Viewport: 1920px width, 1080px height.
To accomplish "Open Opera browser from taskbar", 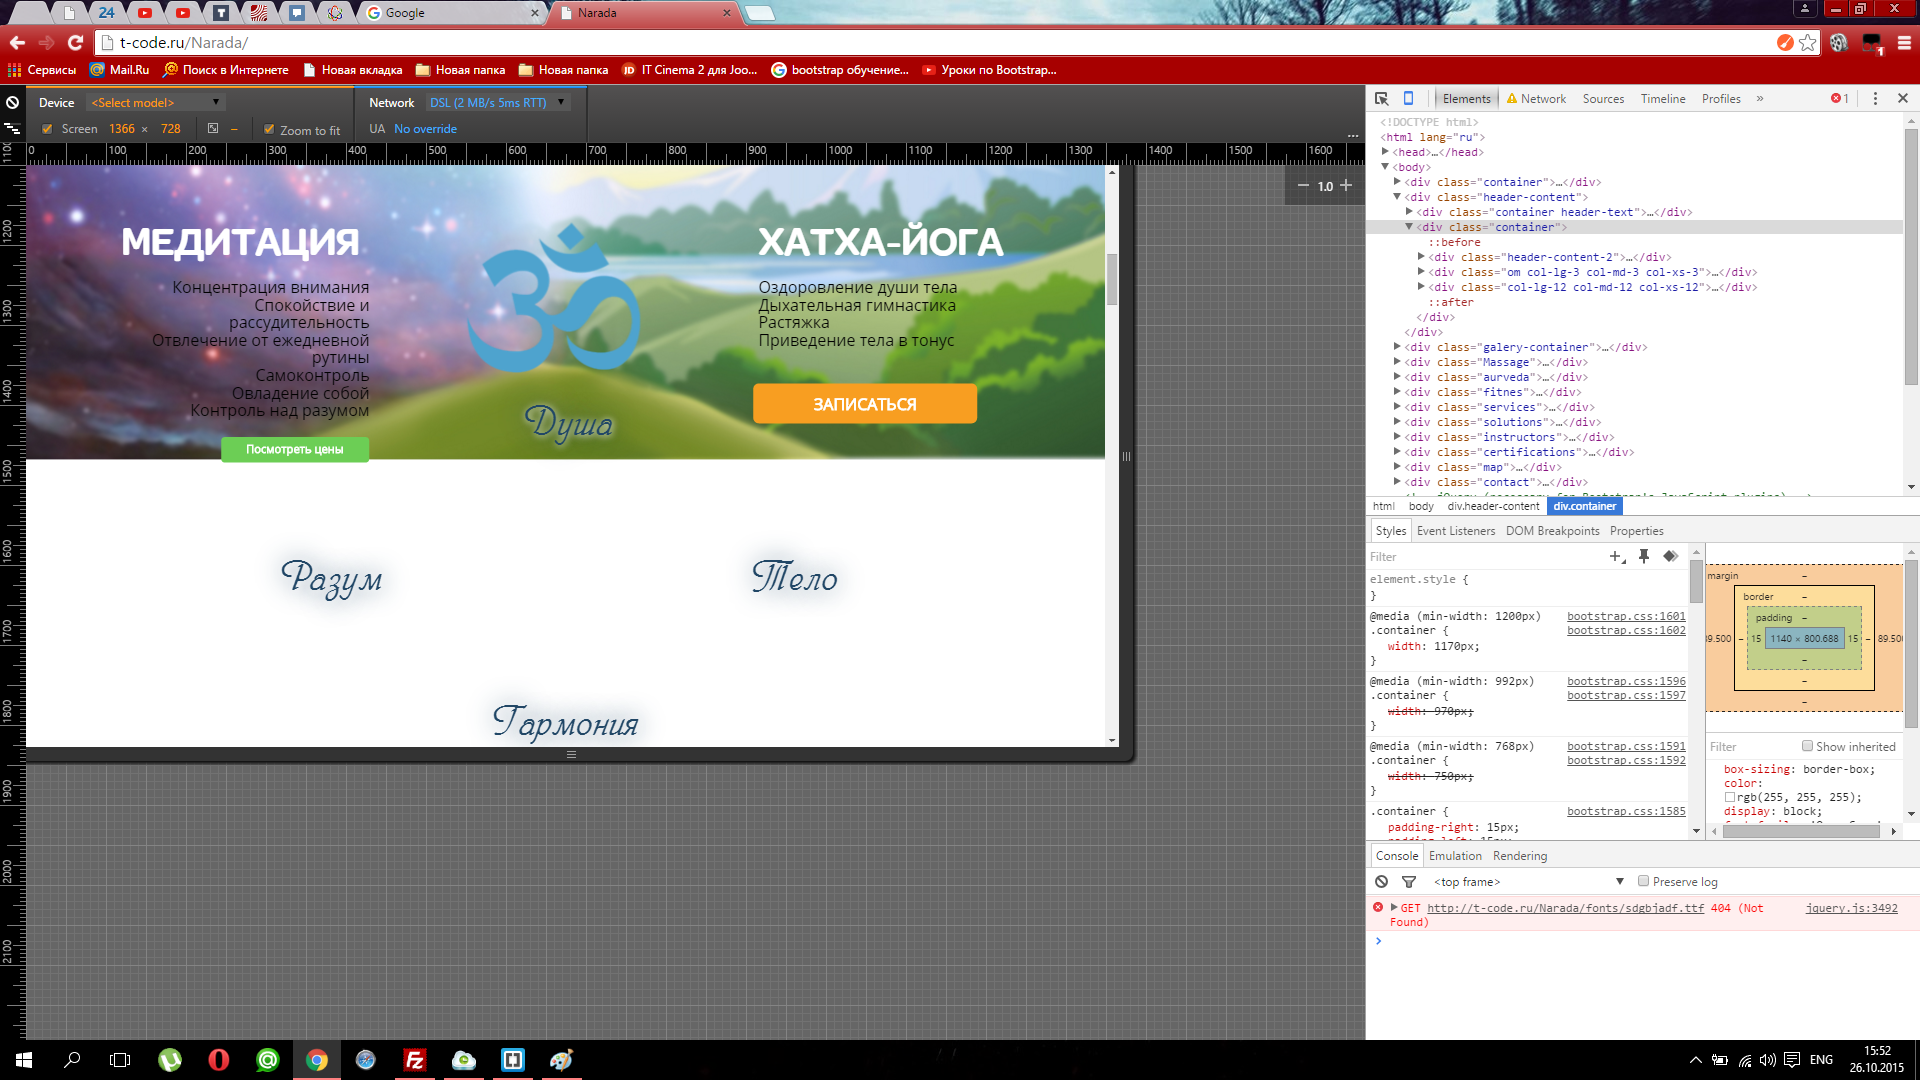I will click(x=218, y=1060).
